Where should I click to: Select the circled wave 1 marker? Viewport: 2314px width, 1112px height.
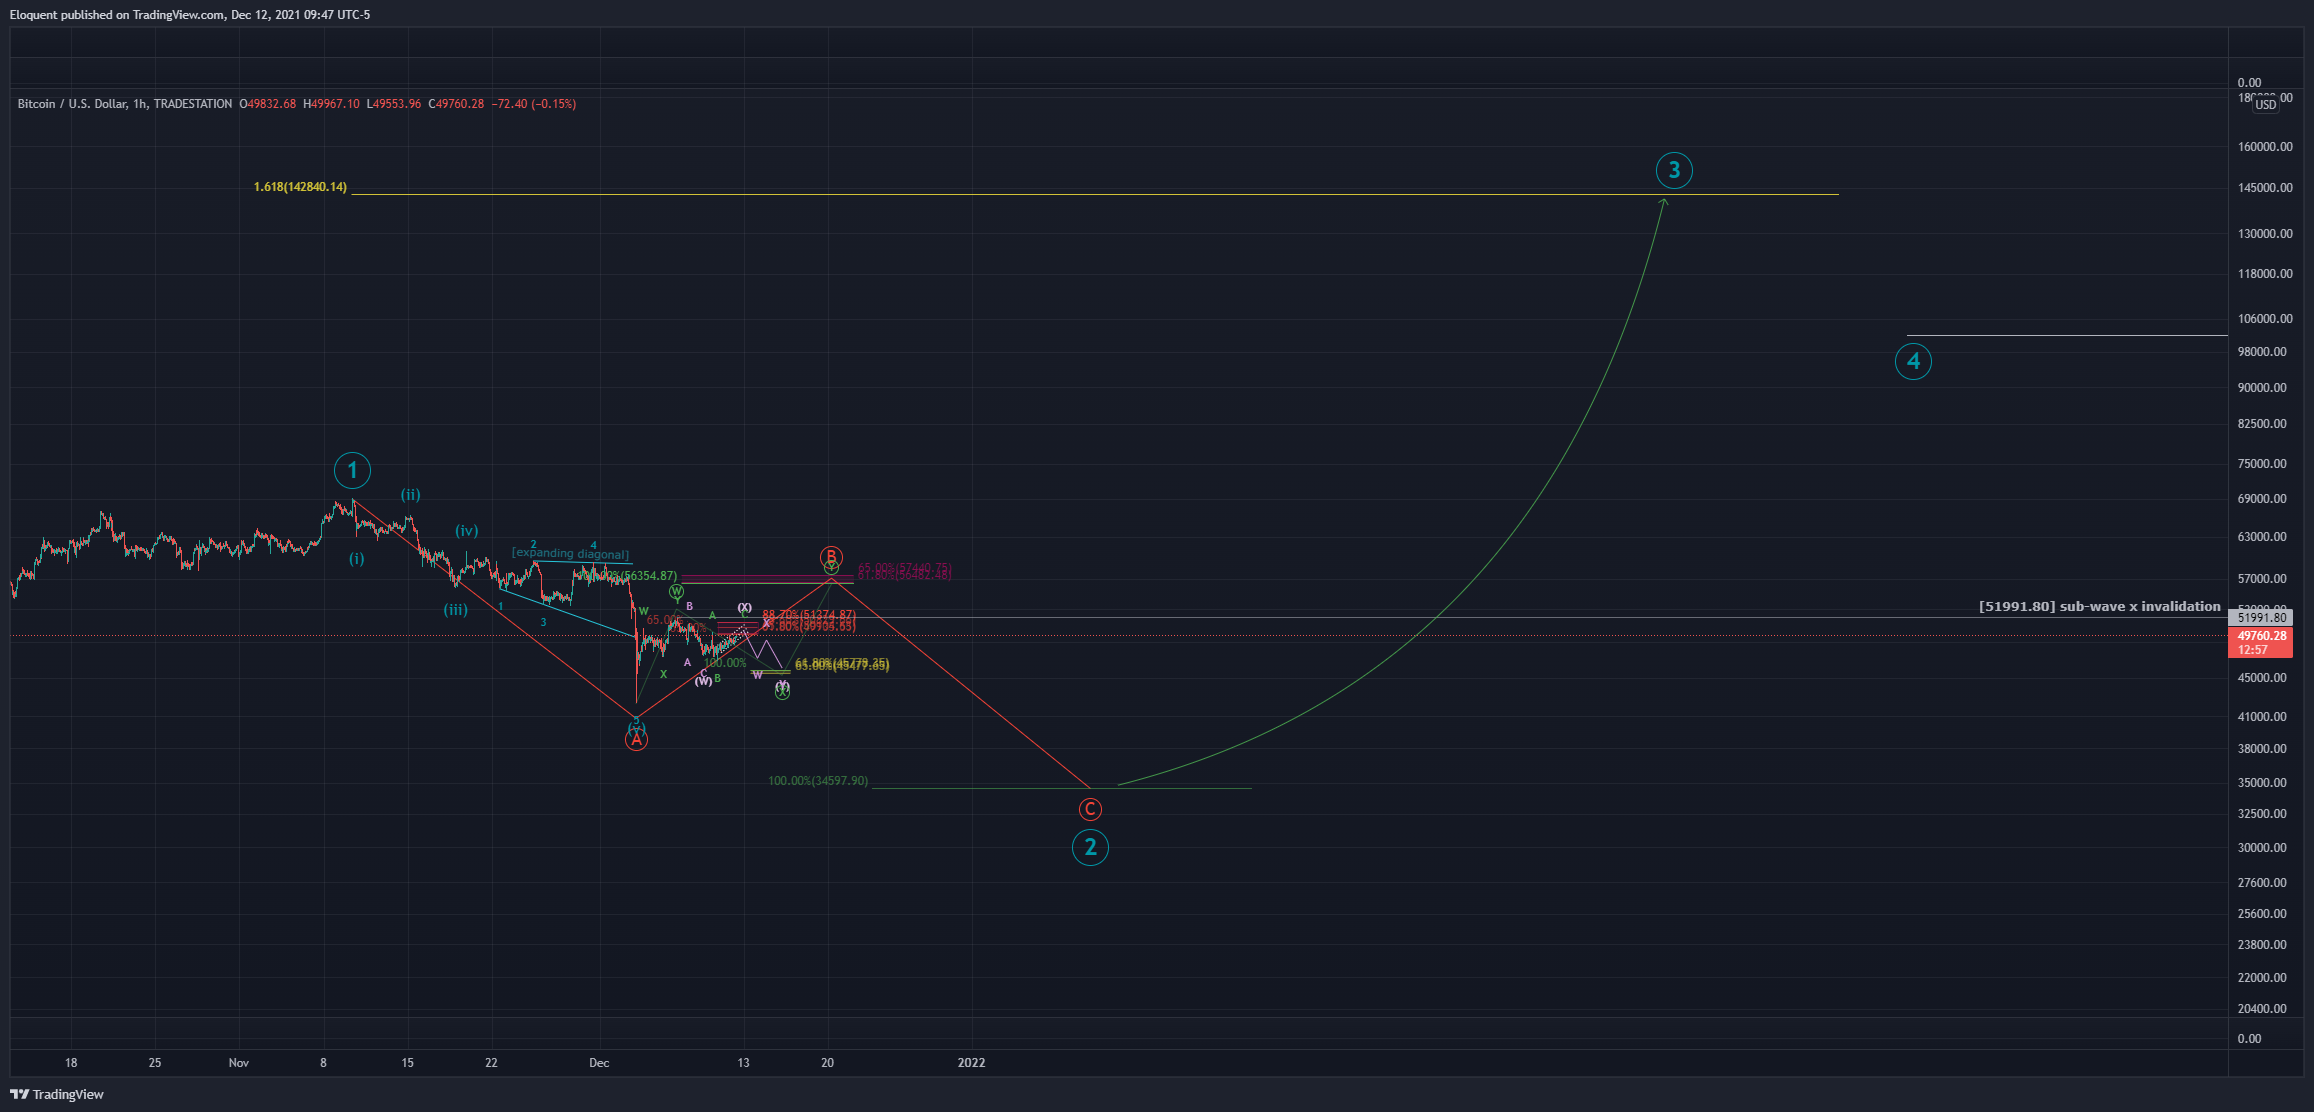[352, 470]
